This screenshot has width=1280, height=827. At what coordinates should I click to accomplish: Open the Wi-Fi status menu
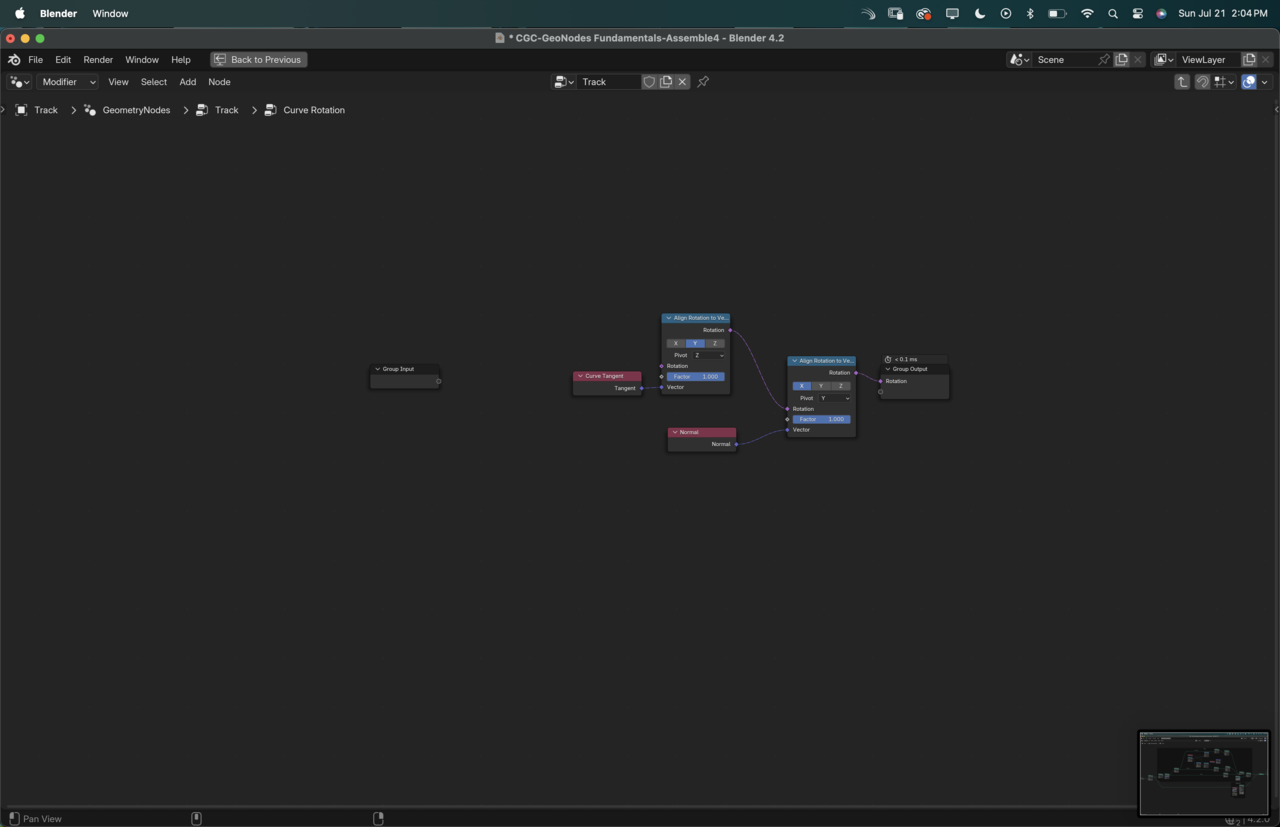(1087, 14)
